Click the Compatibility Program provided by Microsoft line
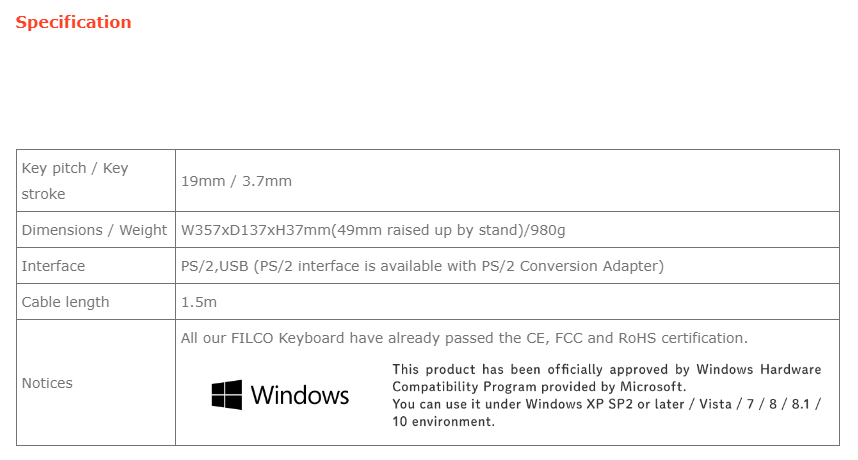The image size is (858, 460). coord(539,386)
